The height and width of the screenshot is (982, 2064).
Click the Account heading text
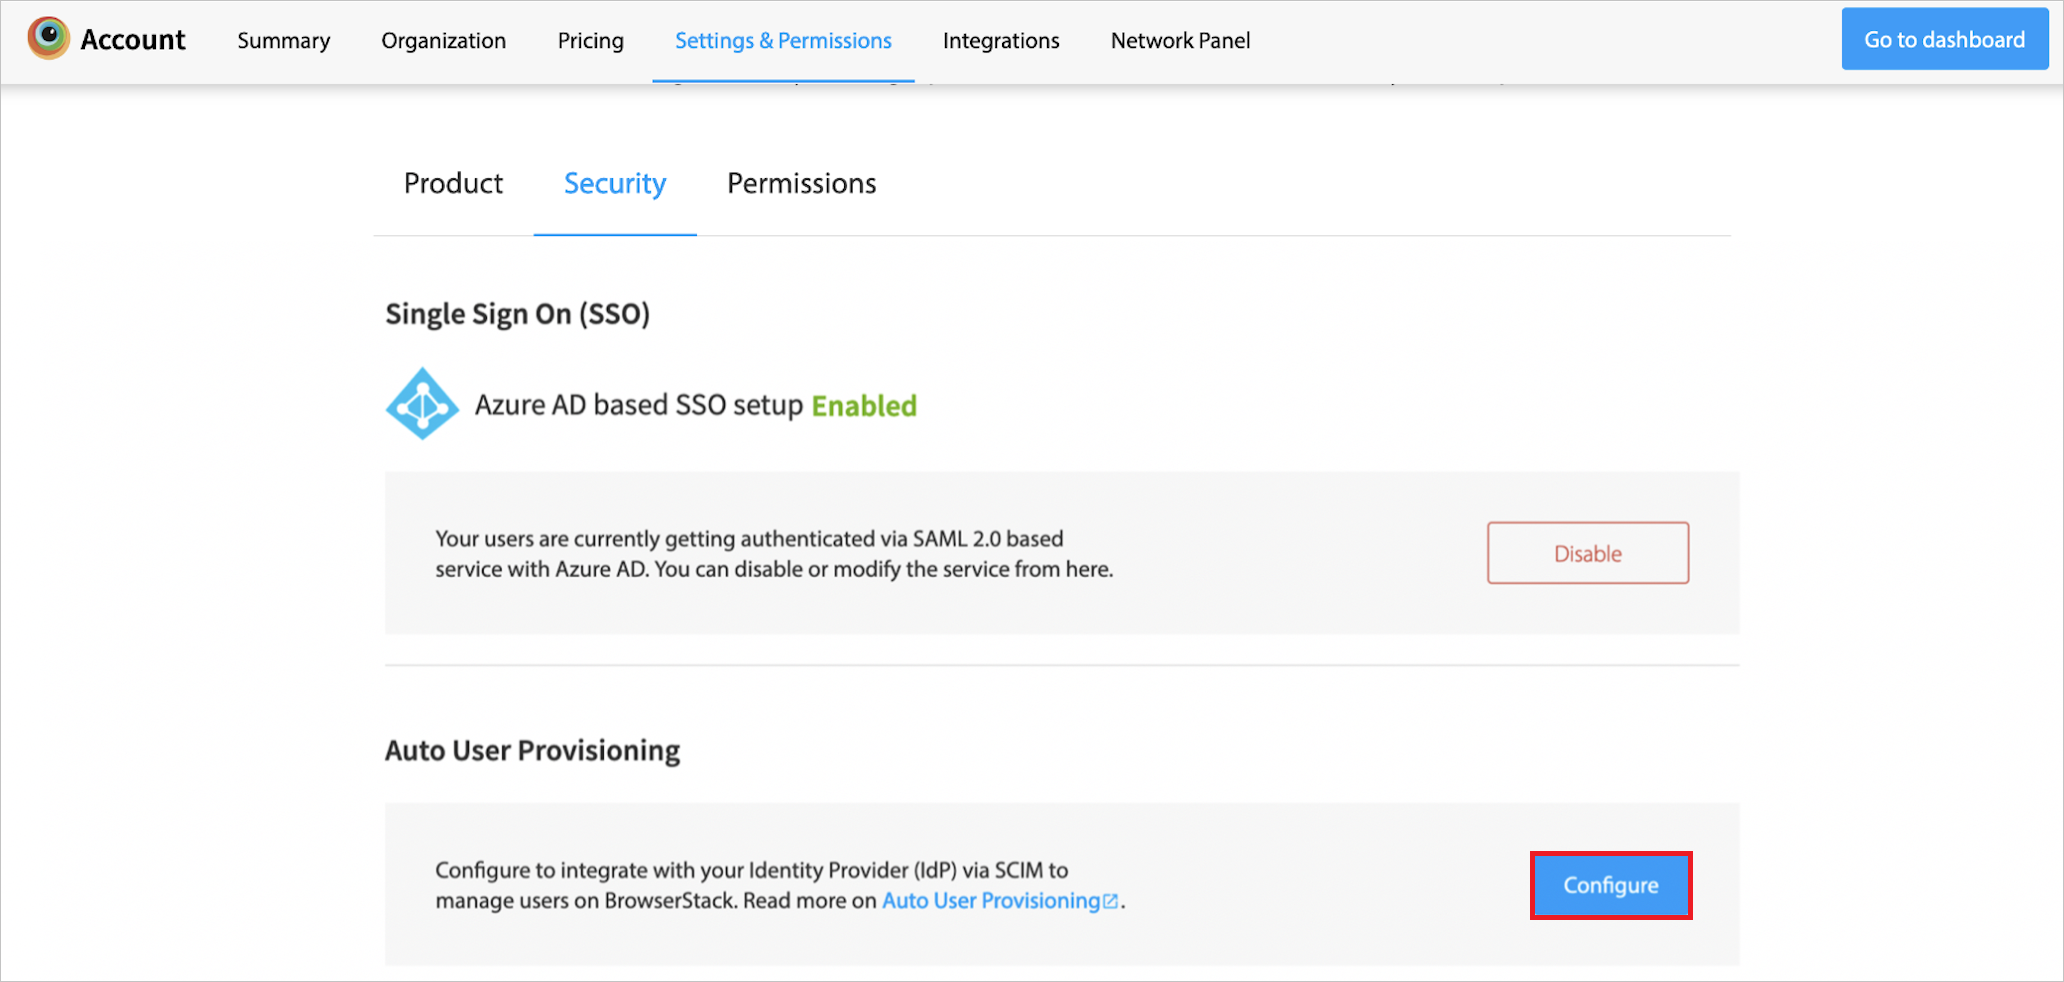coord(133,39)
